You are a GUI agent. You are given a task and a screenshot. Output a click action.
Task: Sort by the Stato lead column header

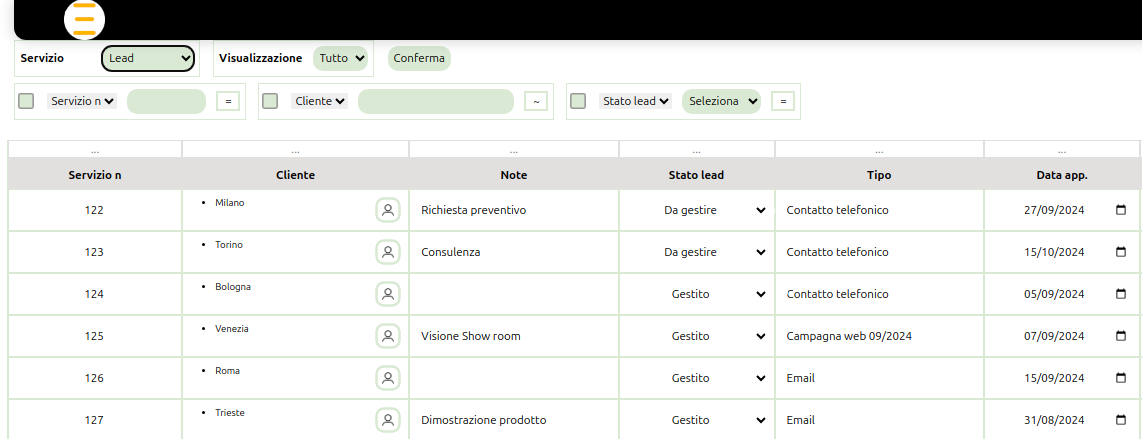point(696,175)
